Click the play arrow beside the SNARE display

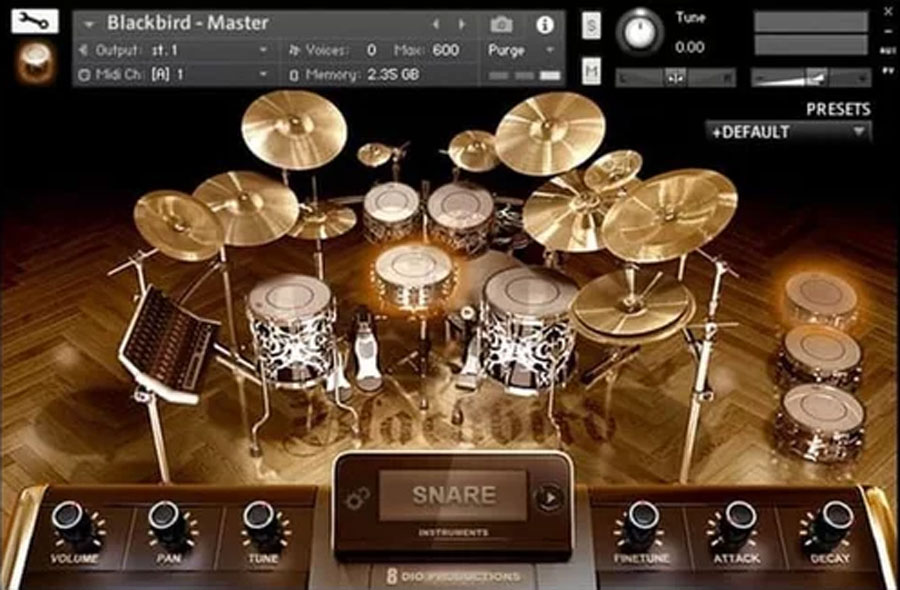549,498
